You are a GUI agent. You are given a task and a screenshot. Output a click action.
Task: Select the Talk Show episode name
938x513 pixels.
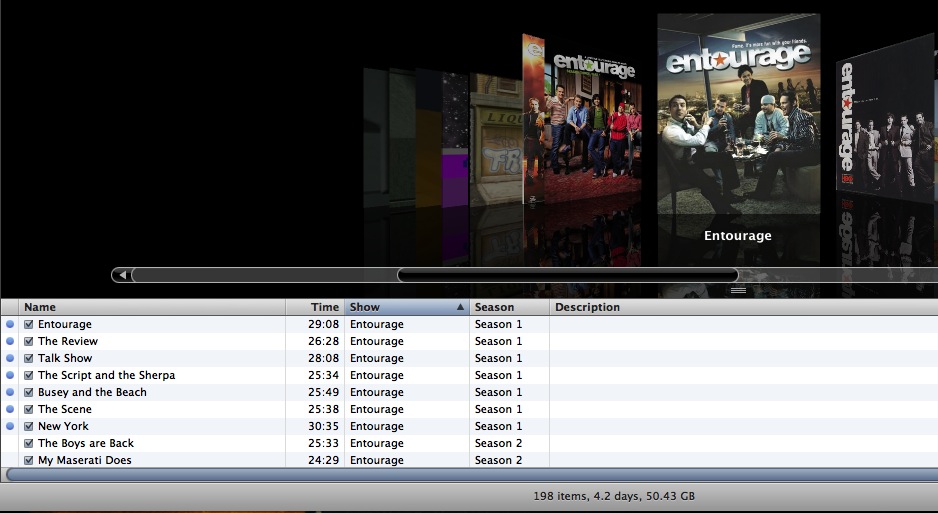coord(65,358)
